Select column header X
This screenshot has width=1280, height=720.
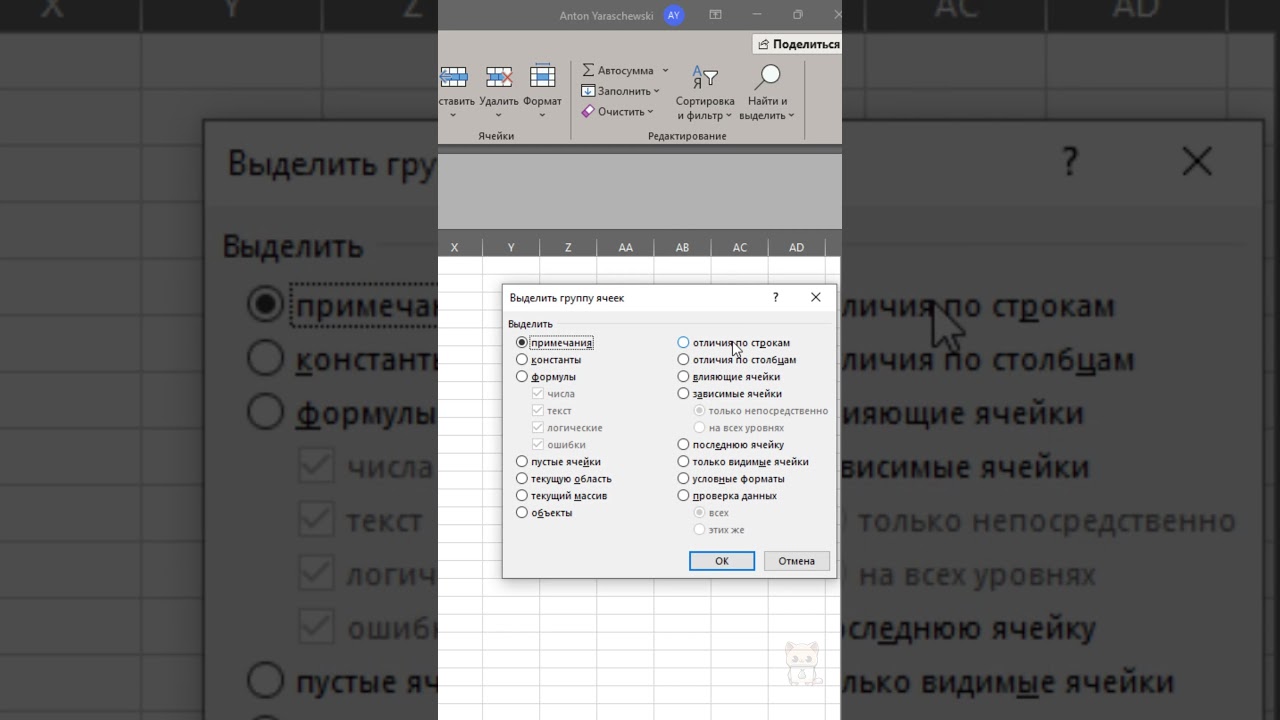coord(460,248)
